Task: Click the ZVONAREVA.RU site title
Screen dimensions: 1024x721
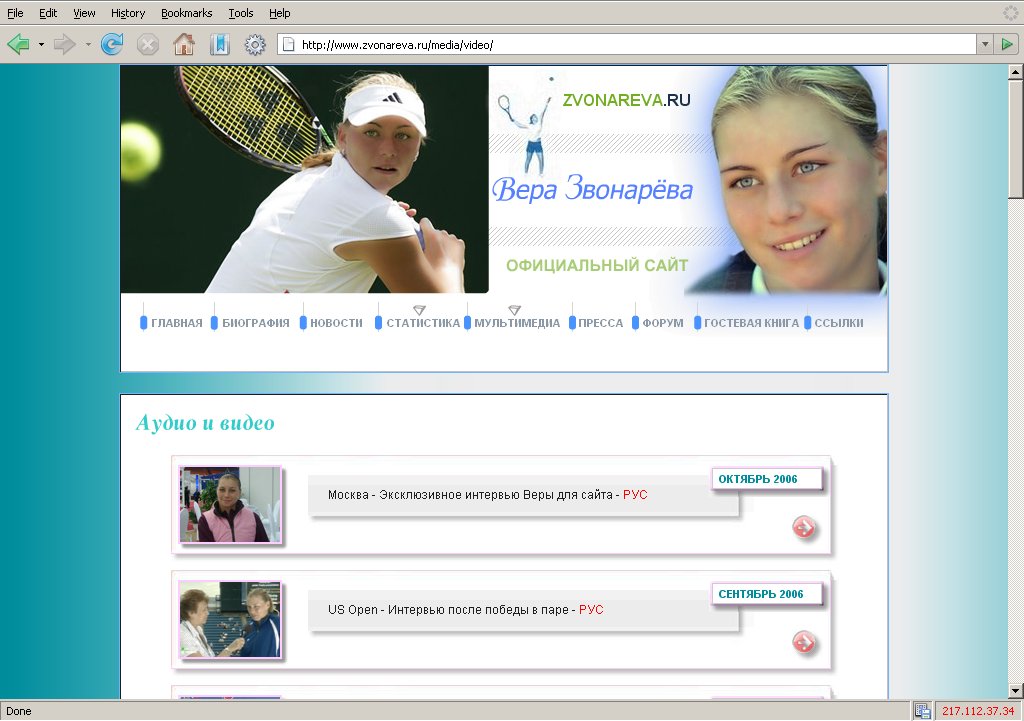Action: [626, 100]
